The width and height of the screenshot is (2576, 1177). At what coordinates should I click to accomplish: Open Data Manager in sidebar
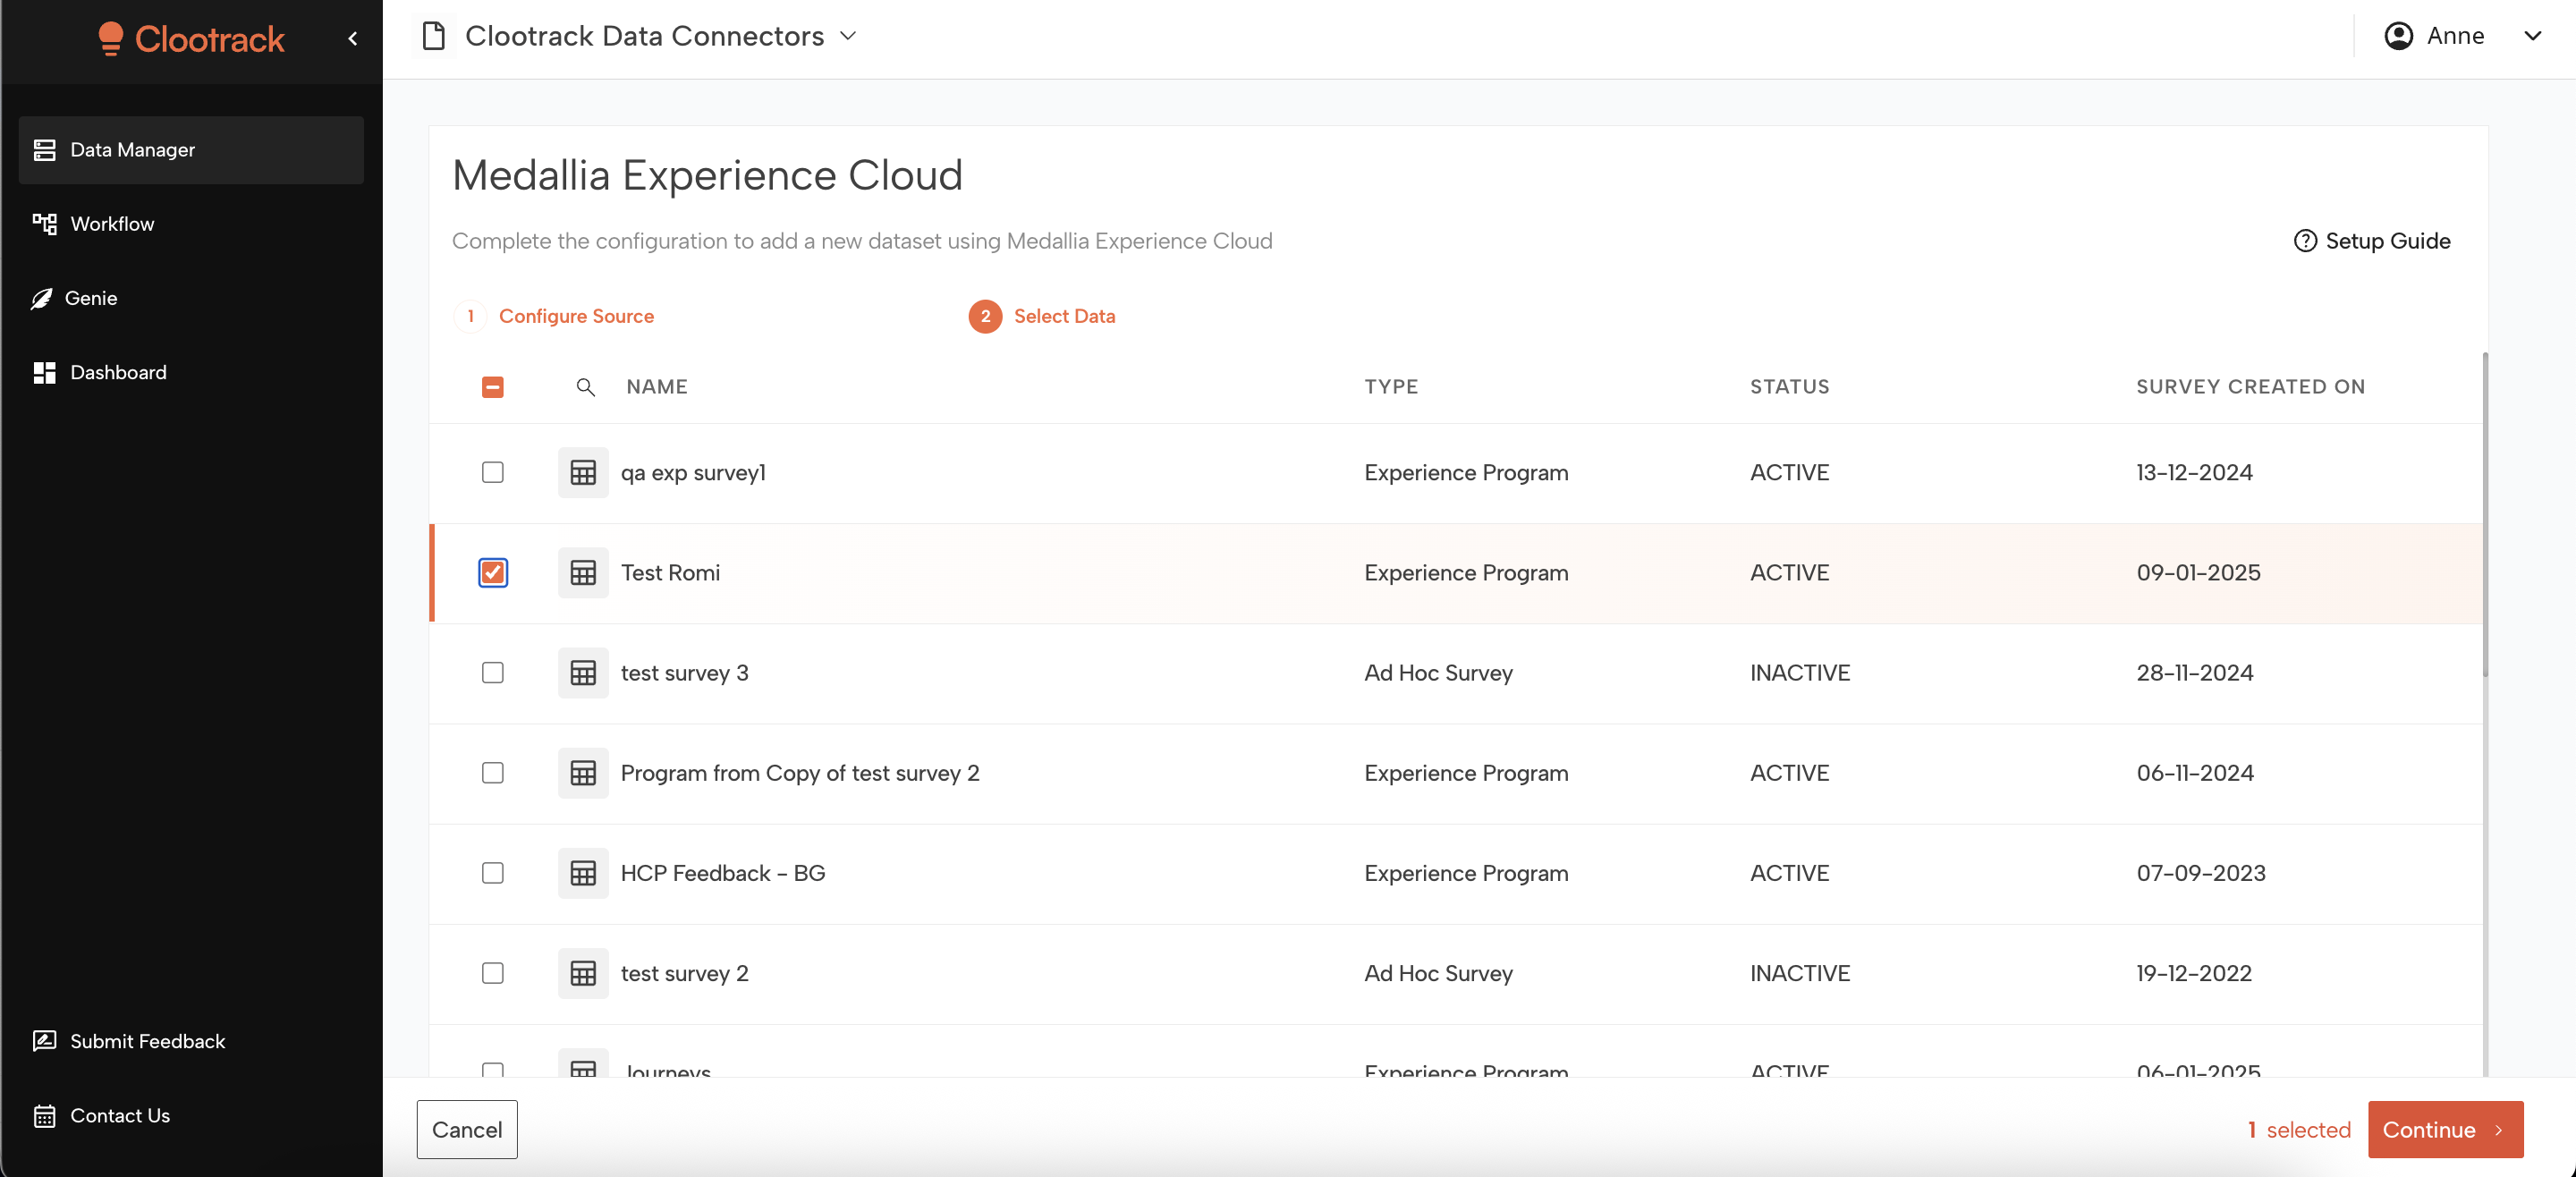coord(191,150)
